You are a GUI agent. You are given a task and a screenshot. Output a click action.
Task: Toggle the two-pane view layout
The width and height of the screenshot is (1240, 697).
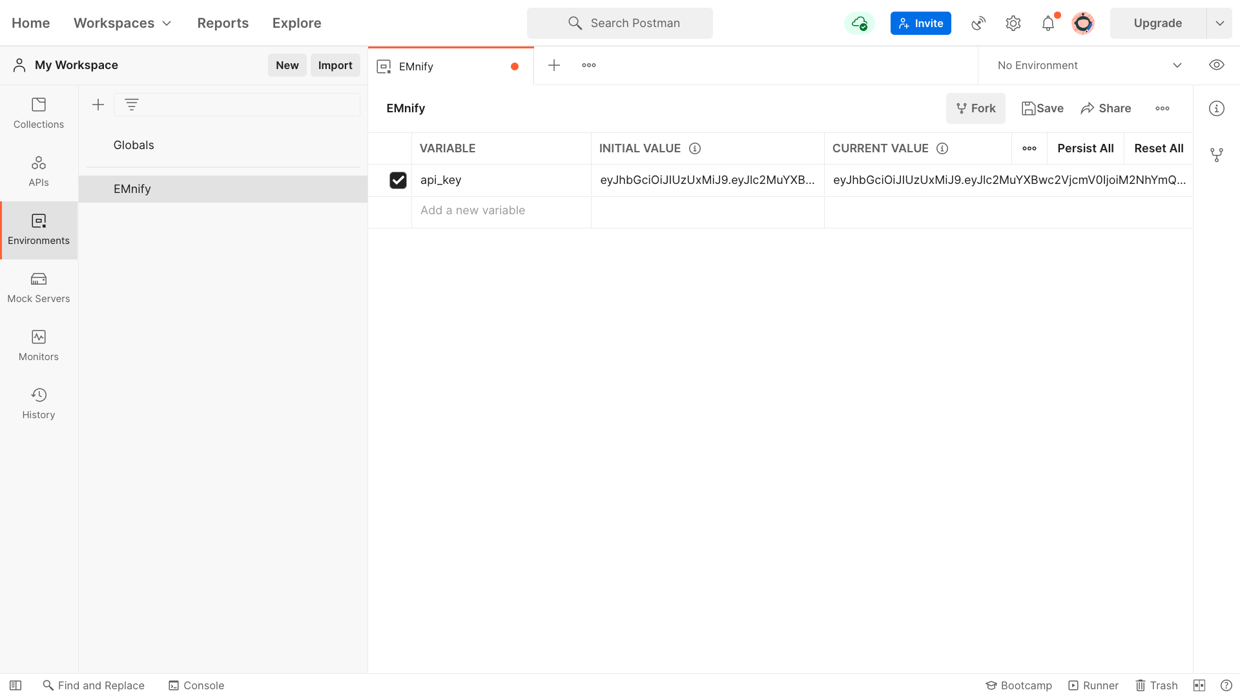coord(1199,685)
